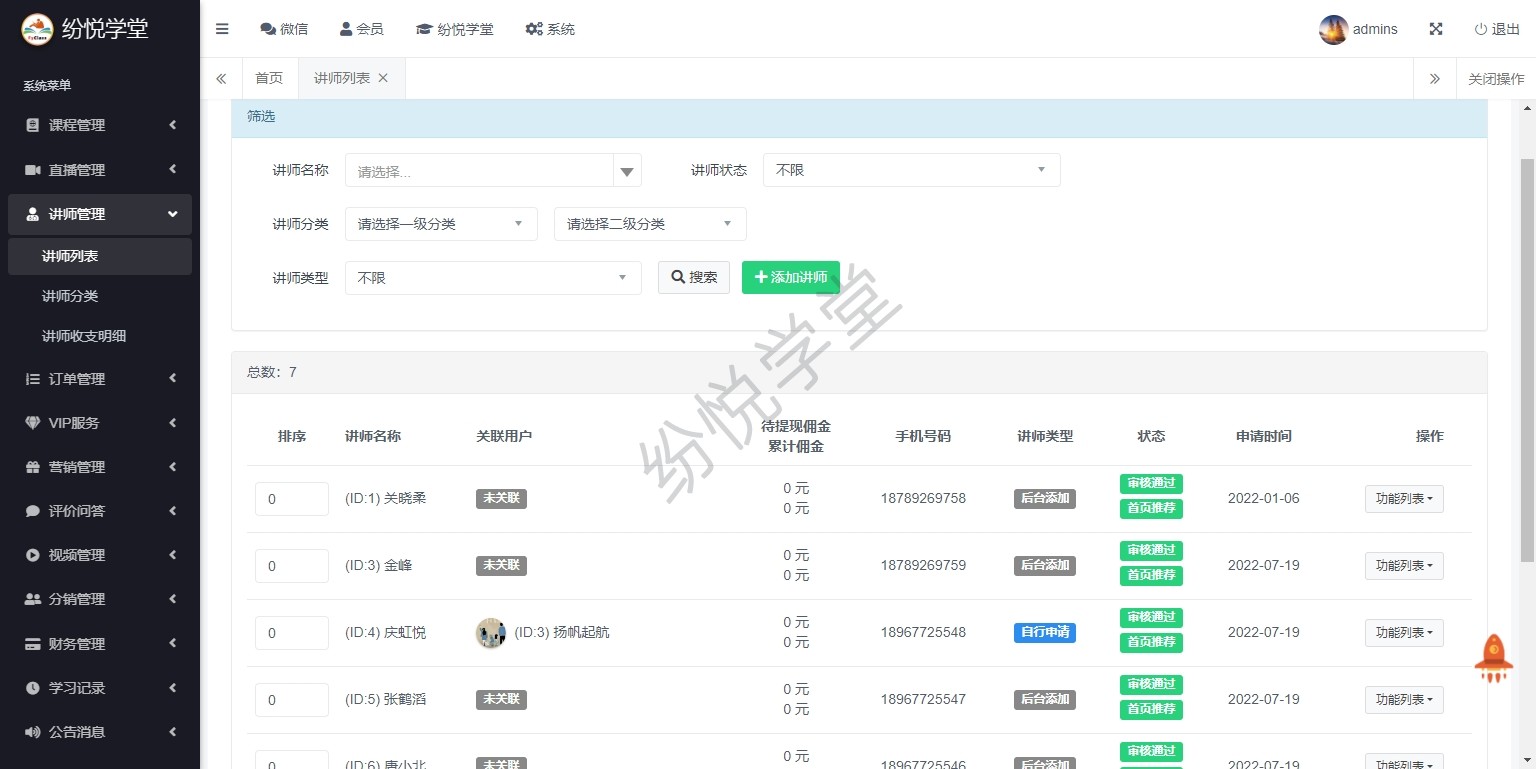Viewport: 1536px width, 769px height.
Task: Click the green 添加讲师 button
Action: 790,278
